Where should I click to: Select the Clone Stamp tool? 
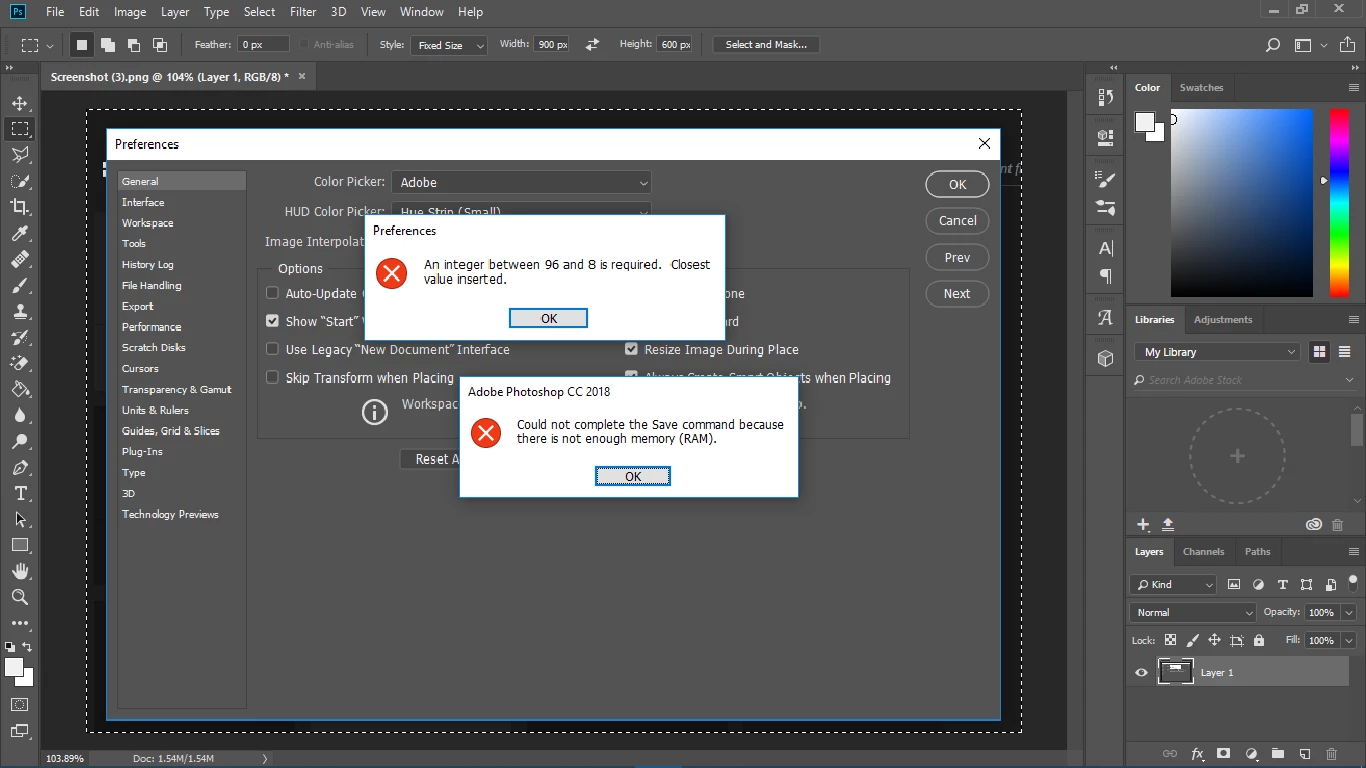pos(19,311)
